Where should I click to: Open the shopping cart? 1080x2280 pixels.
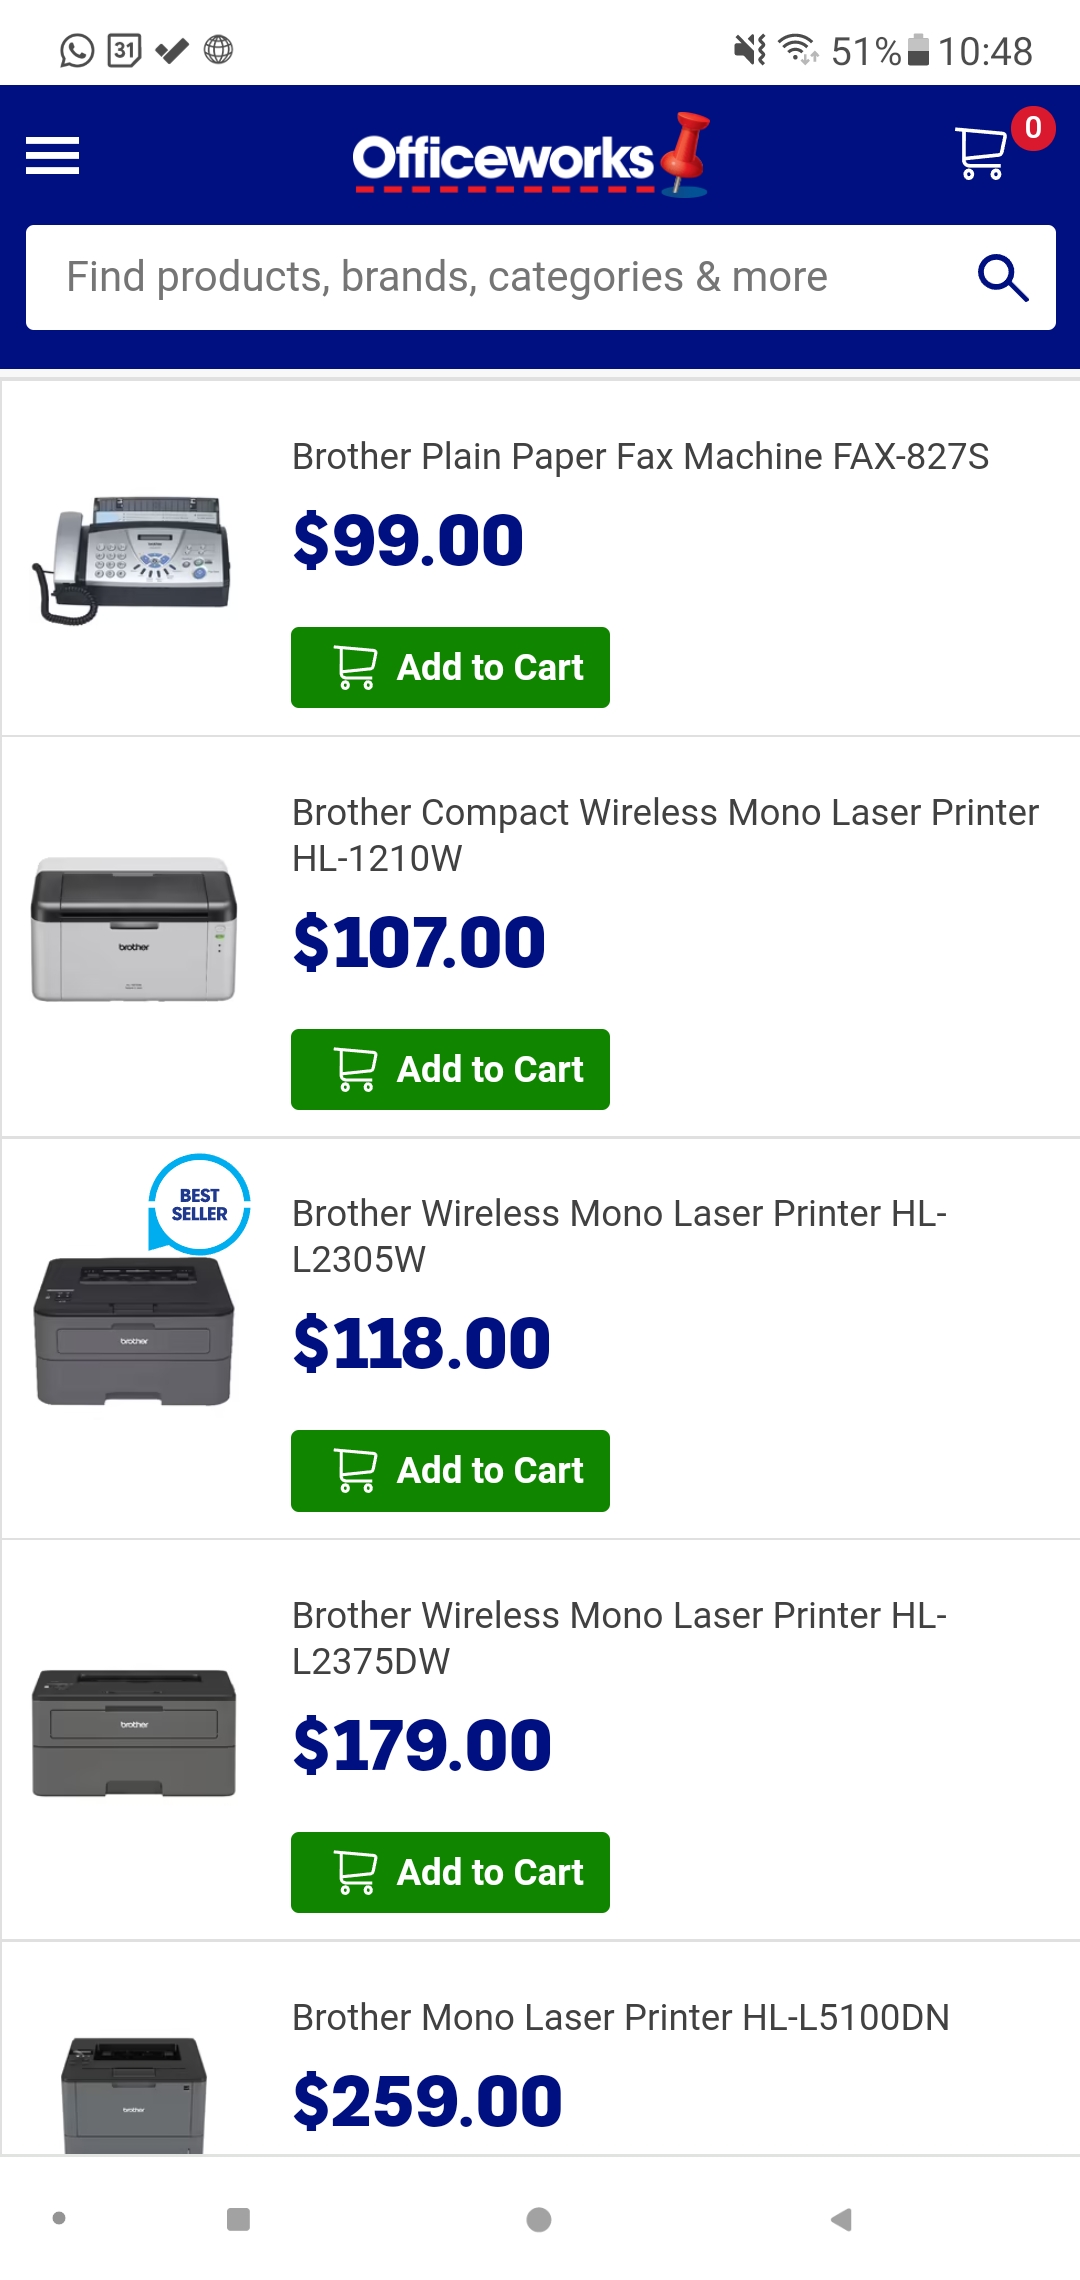point(982,154)
